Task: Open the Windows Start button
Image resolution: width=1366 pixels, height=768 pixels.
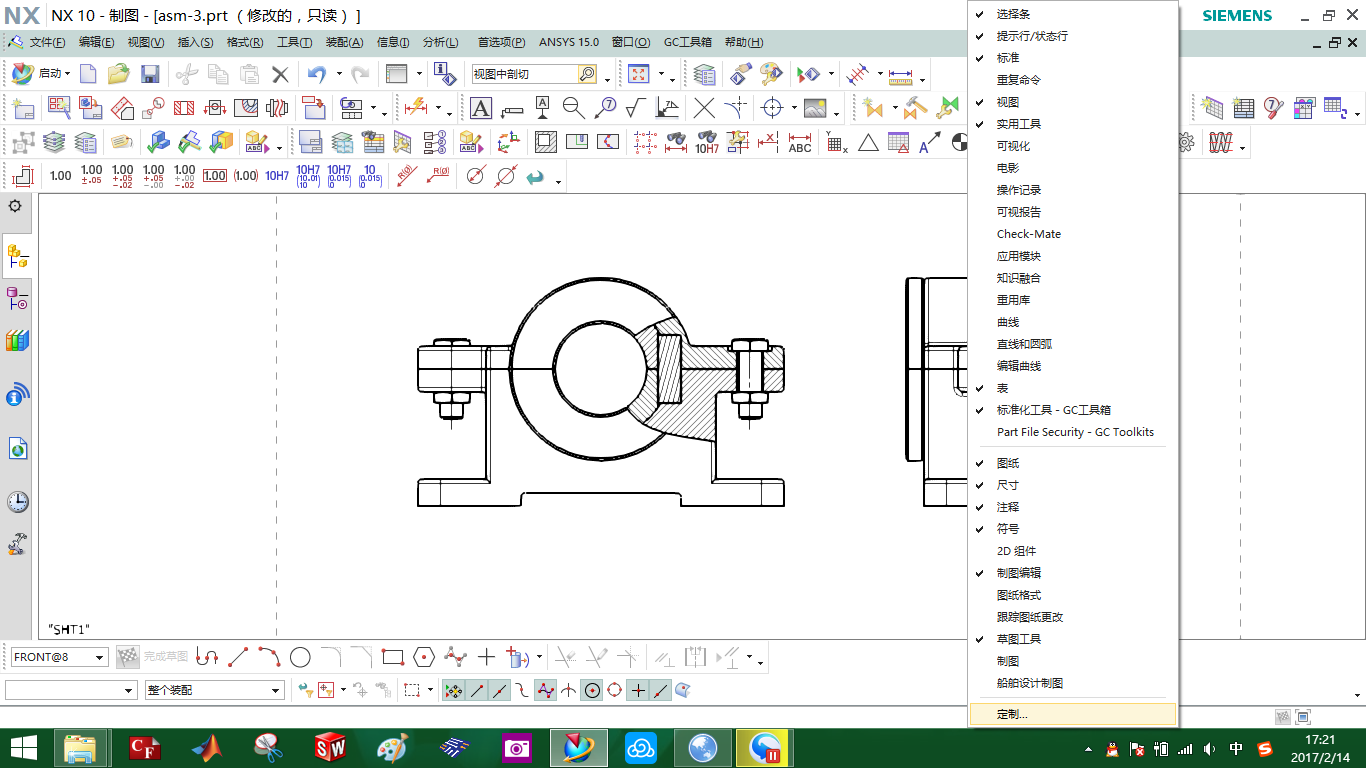Action: click(24, 747)
